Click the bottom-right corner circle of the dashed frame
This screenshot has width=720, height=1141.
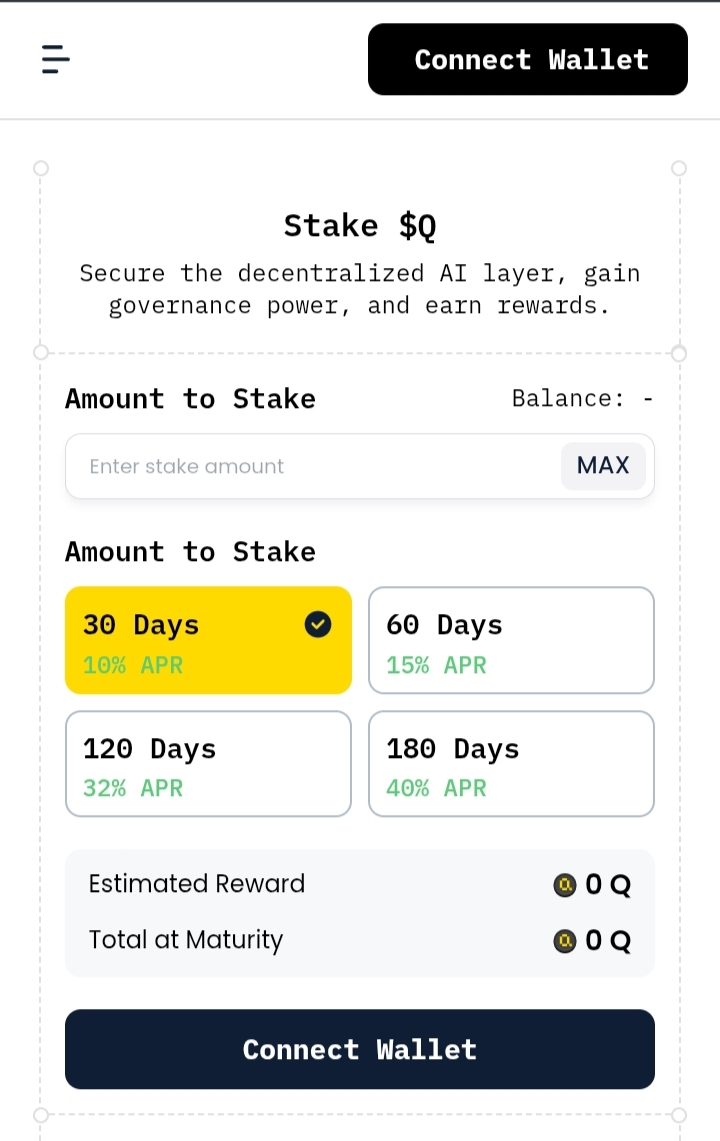click(679, 1115)
